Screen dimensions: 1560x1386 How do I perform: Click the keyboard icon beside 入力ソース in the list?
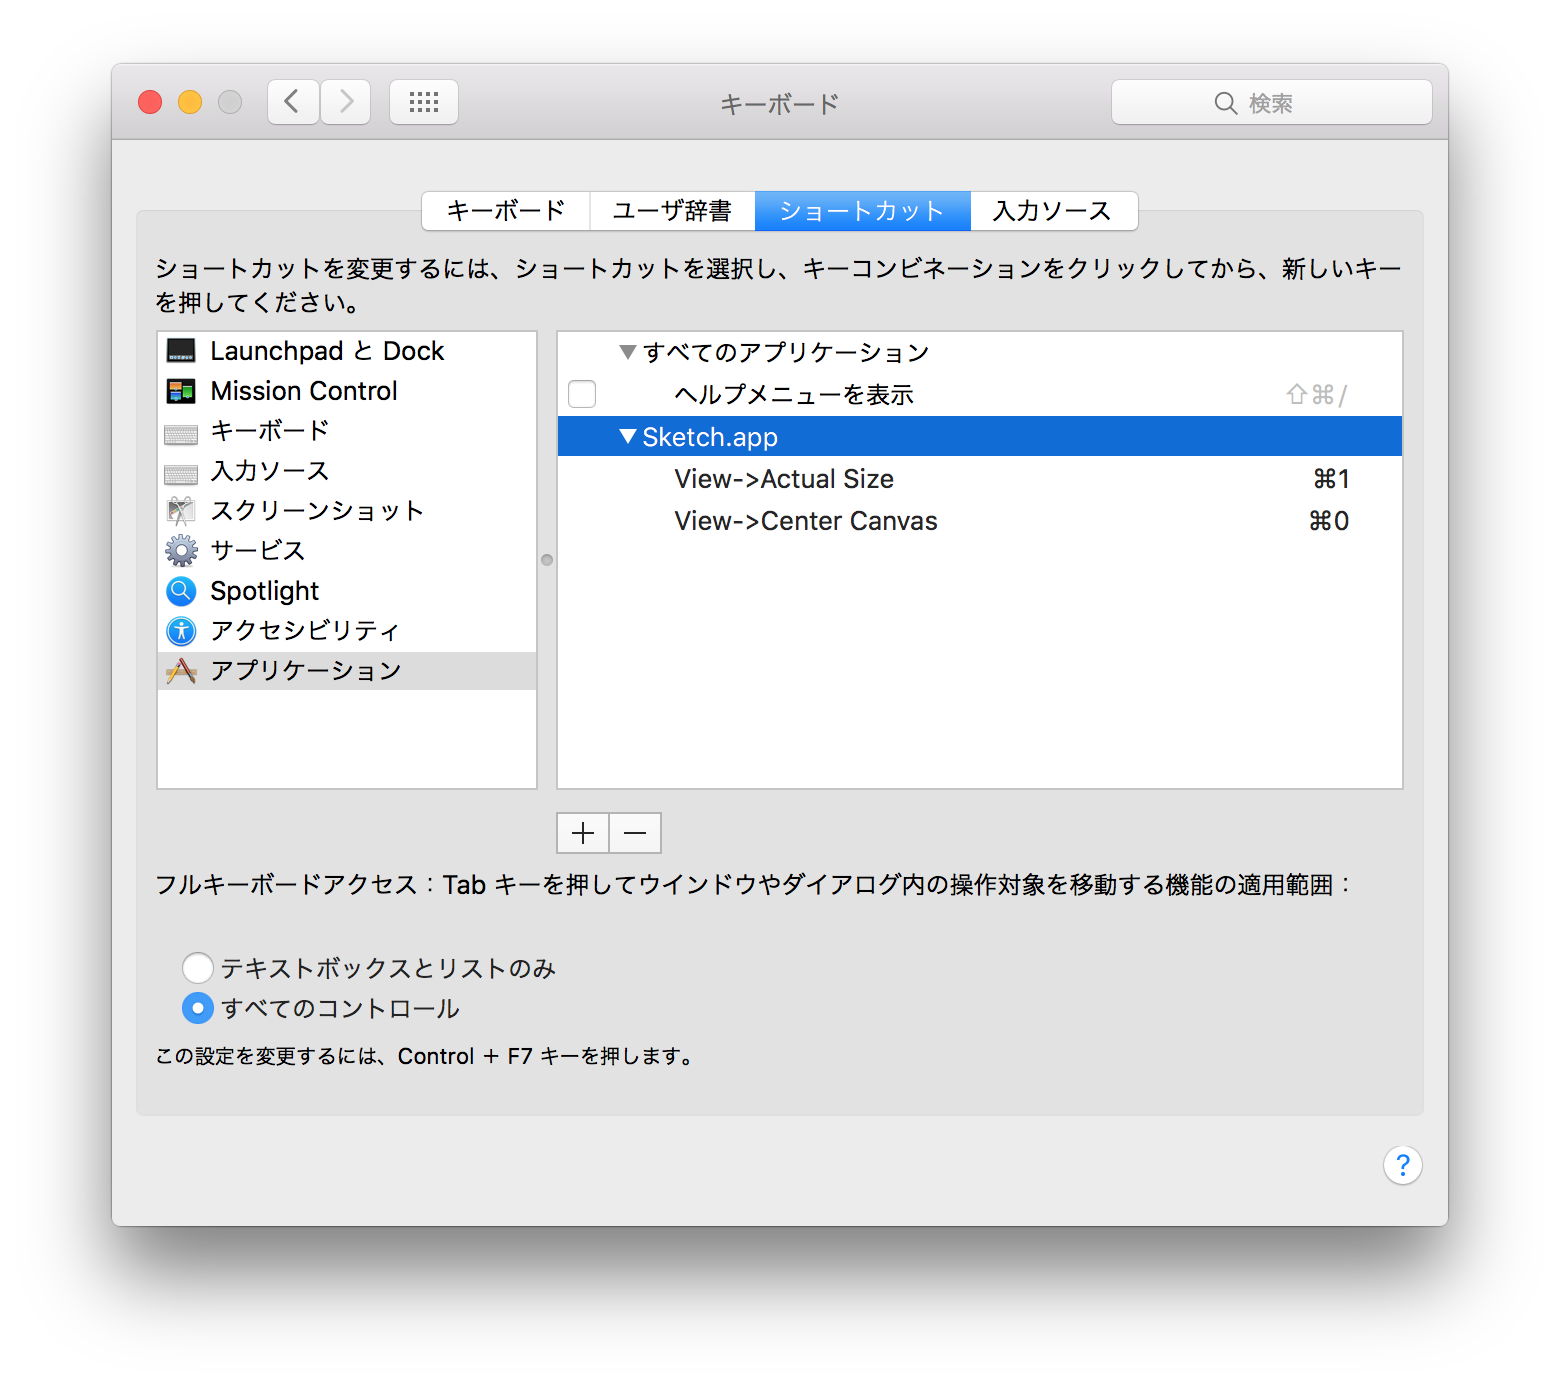point(181,474)
